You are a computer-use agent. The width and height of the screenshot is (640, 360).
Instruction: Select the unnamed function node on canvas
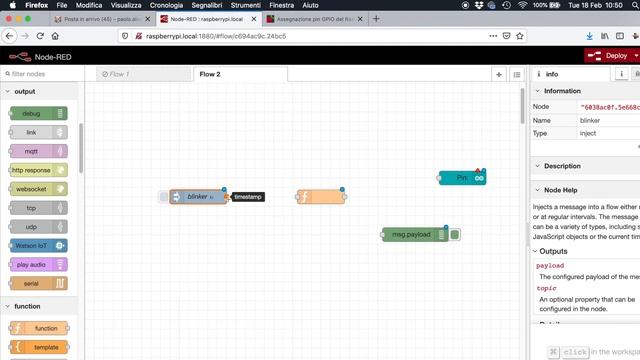click(x=321, y=197)
